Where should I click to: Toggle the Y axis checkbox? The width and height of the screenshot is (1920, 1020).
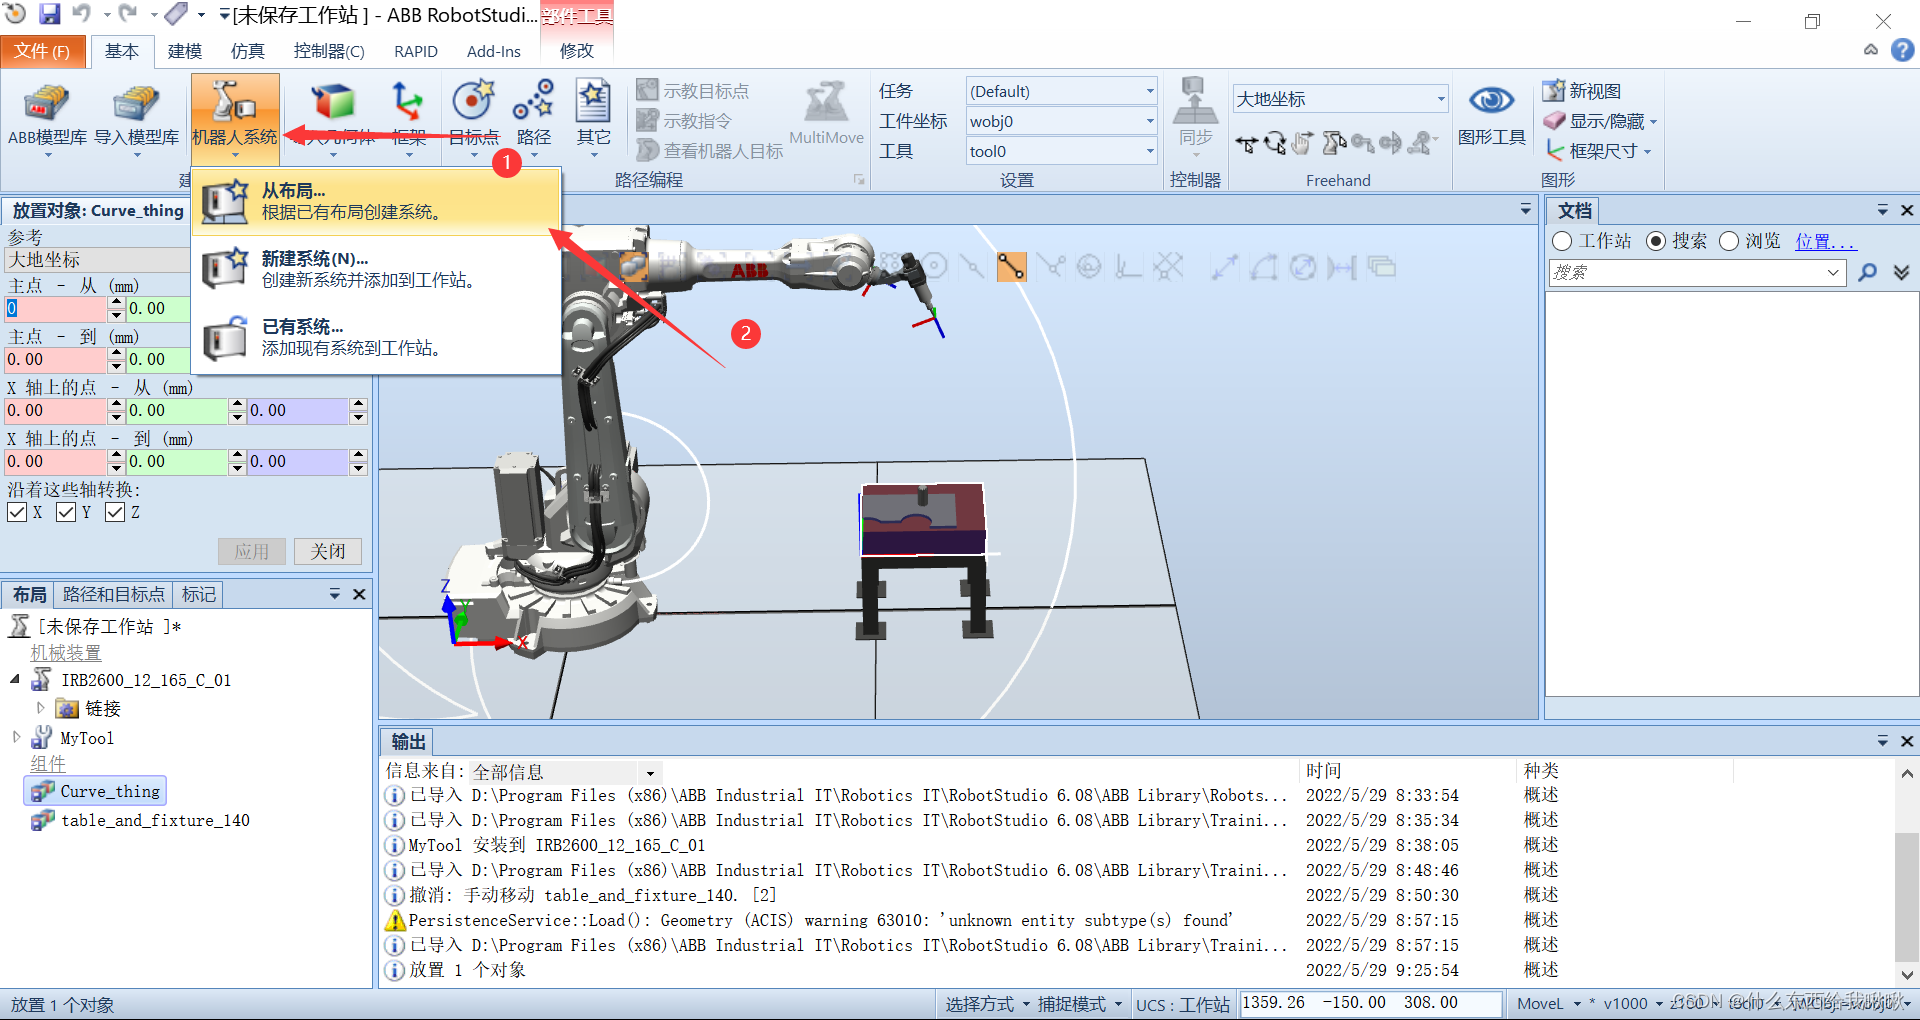[66, 512]
